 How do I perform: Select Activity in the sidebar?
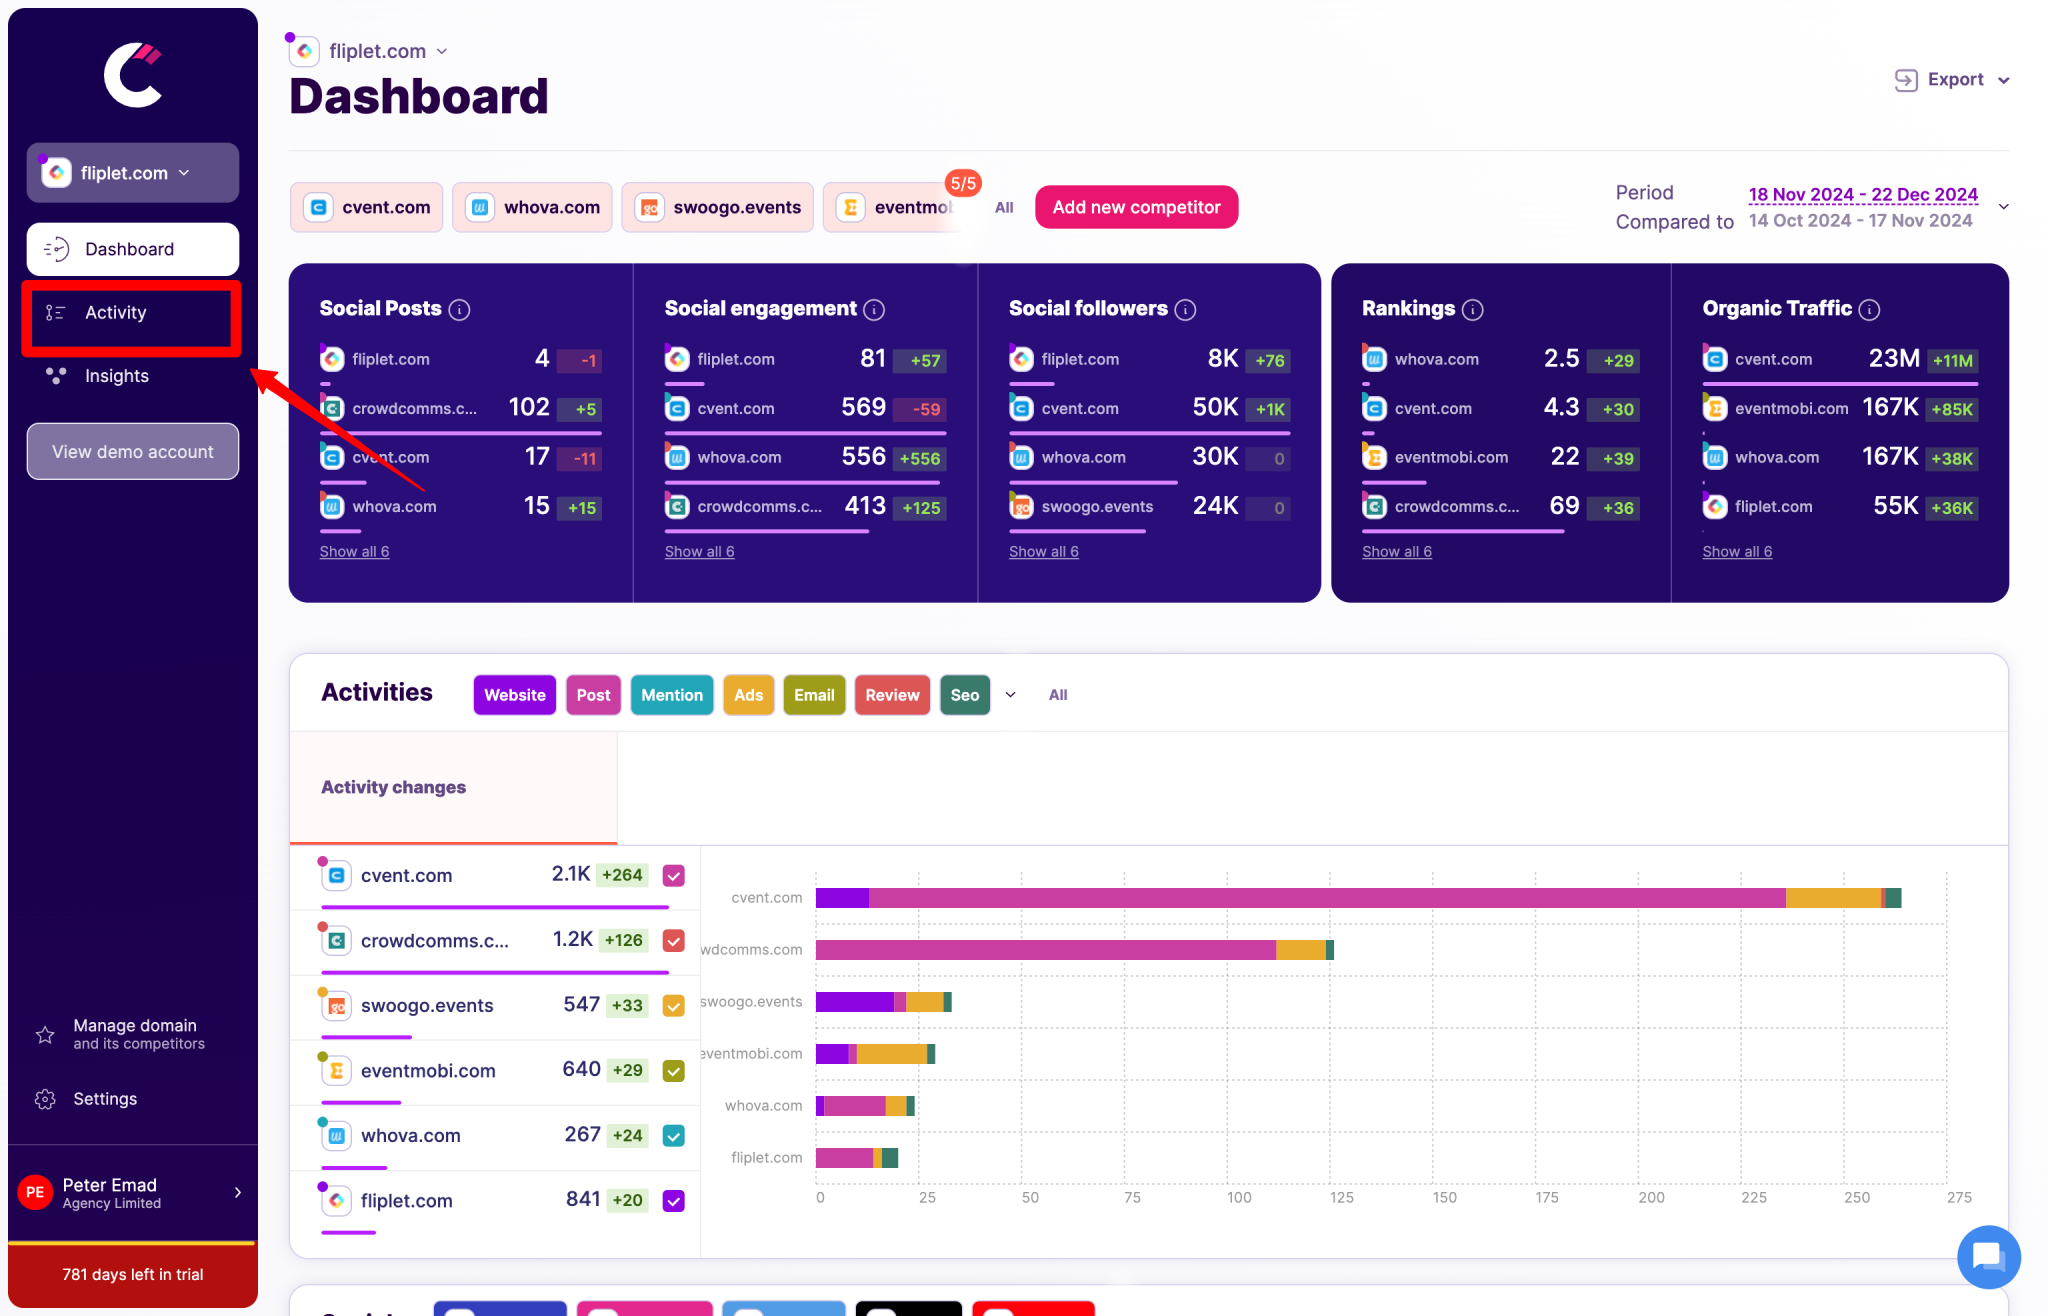coord(116,312)
